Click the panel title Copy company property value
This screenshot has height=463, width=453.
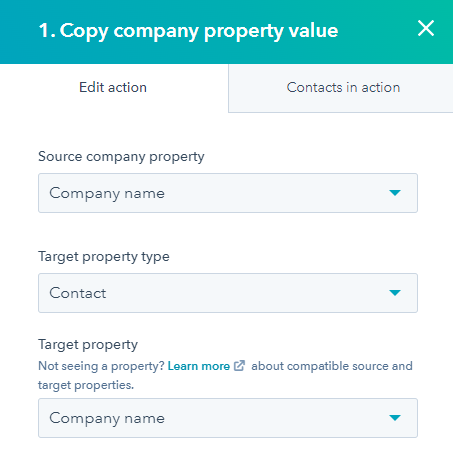pos(188,31)
